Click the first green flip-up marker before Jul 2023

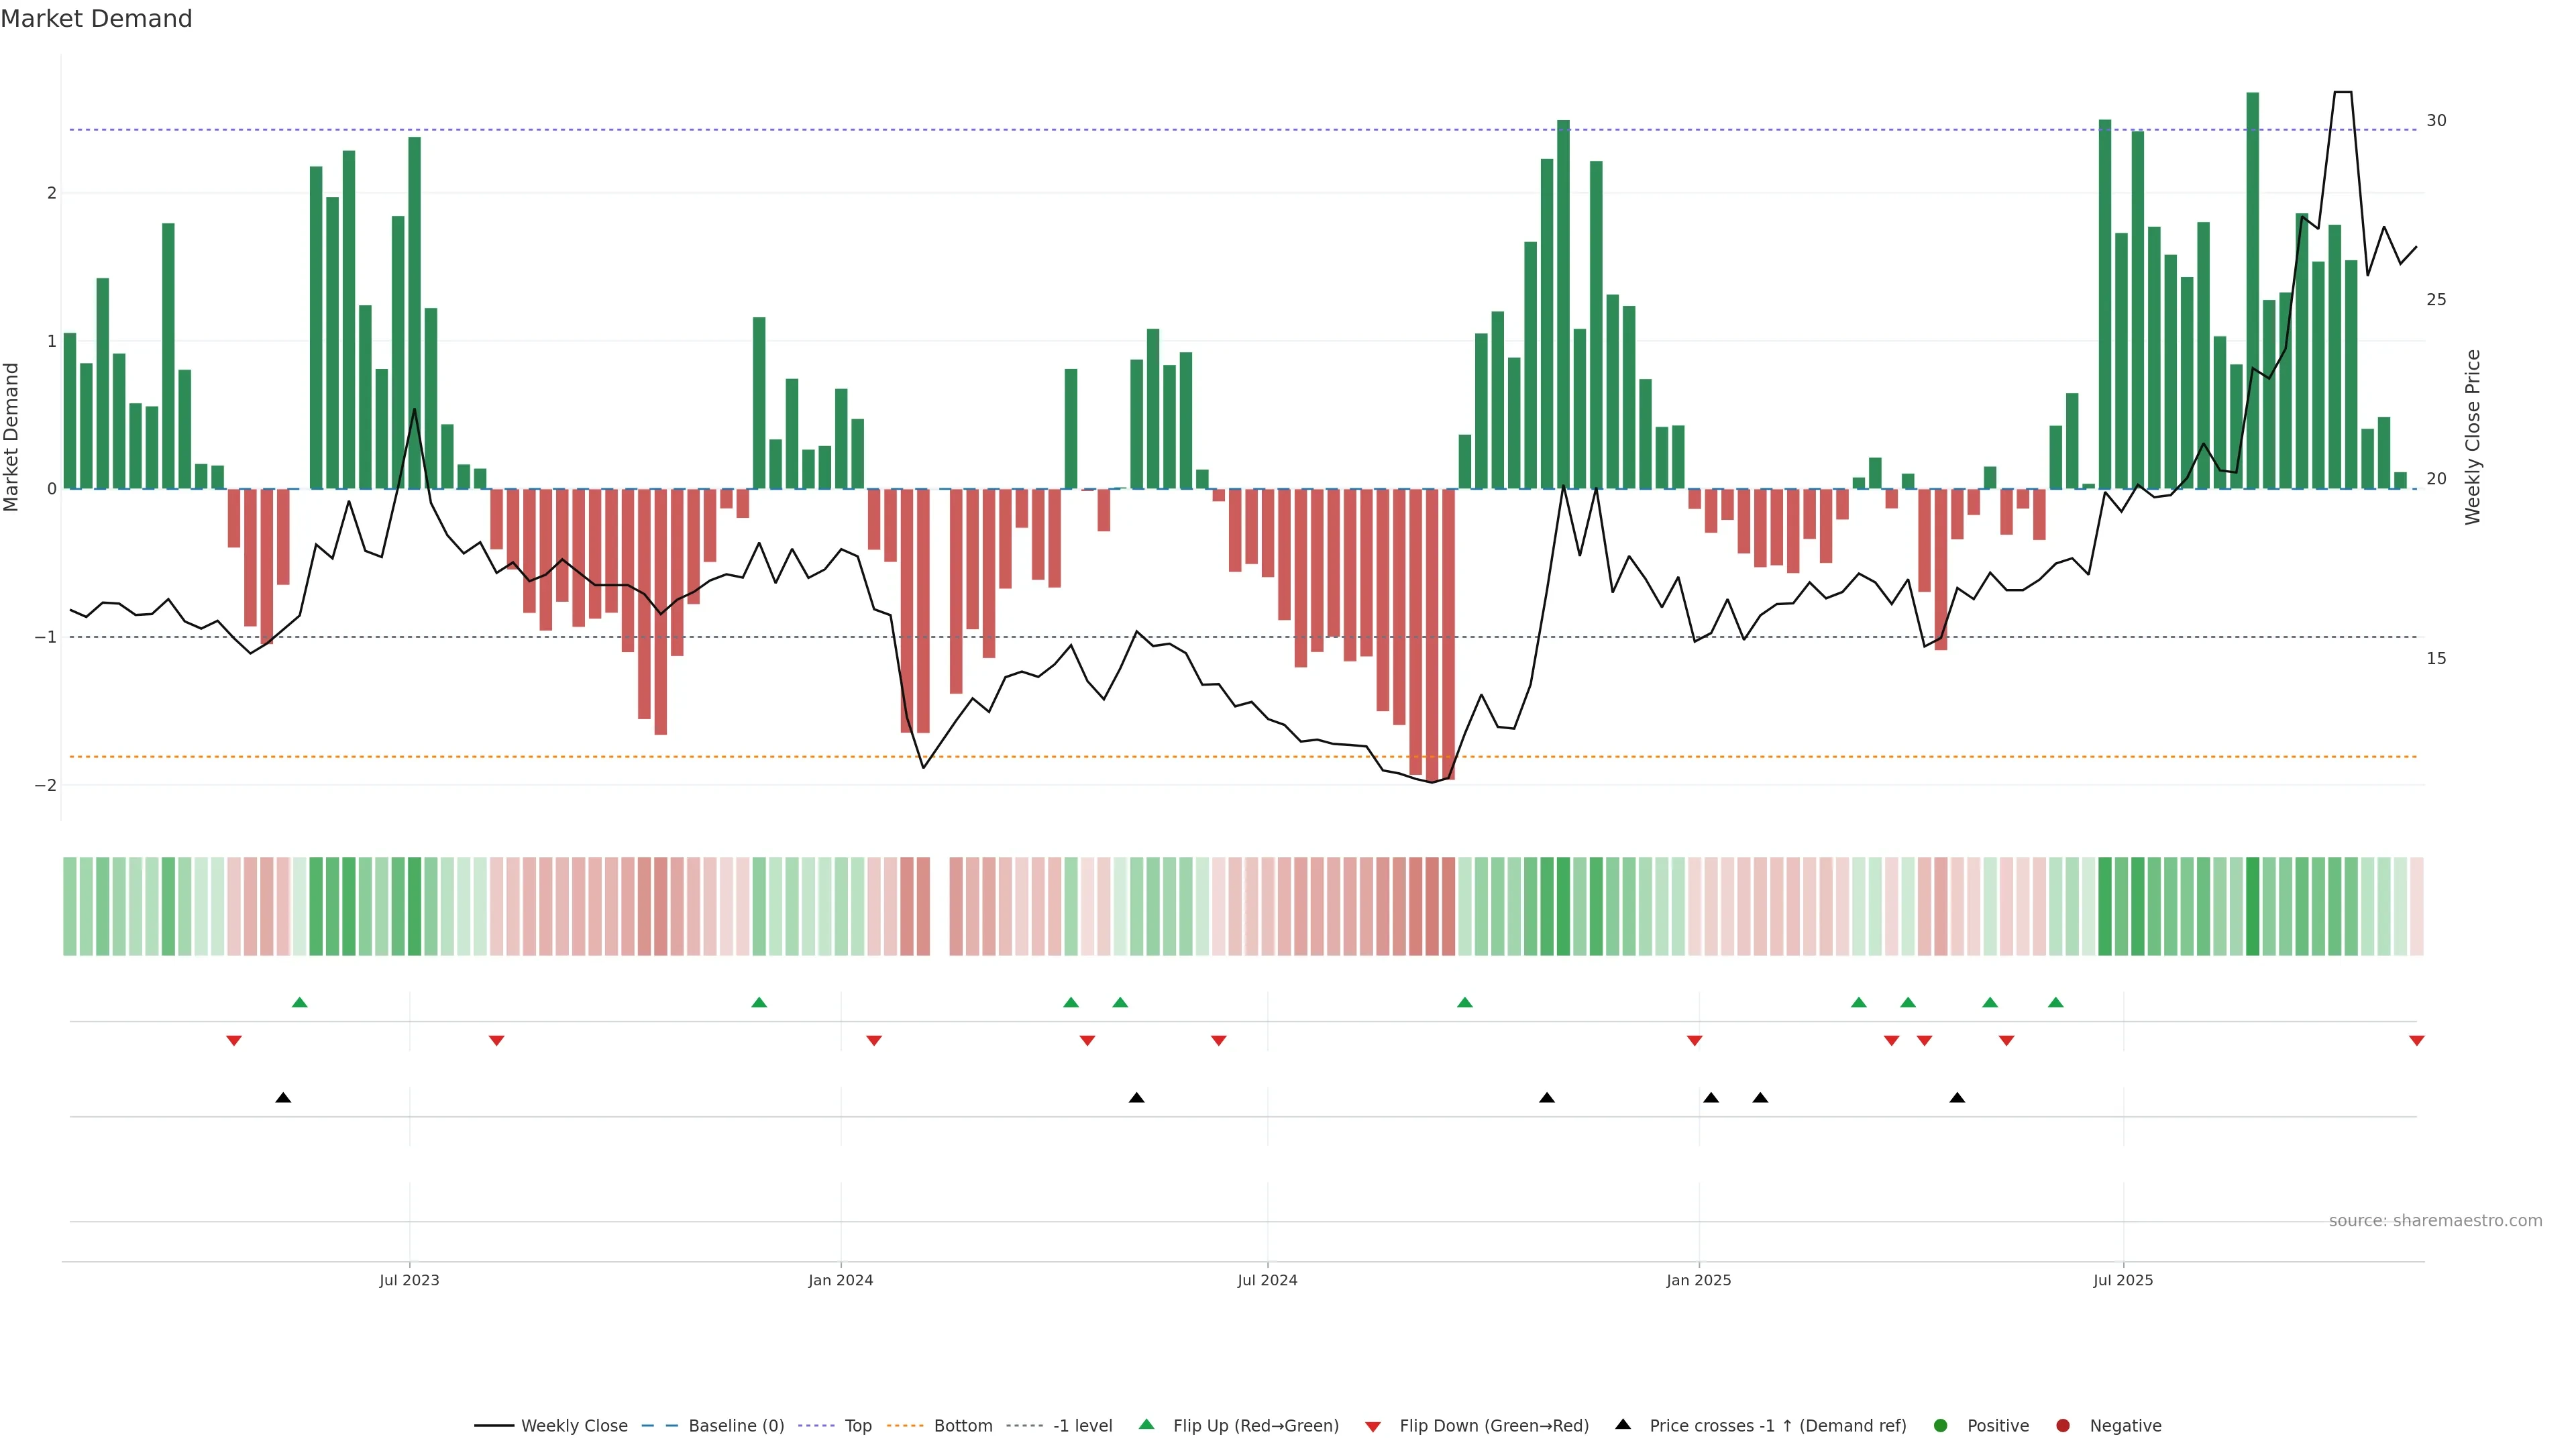[299, 1002]
